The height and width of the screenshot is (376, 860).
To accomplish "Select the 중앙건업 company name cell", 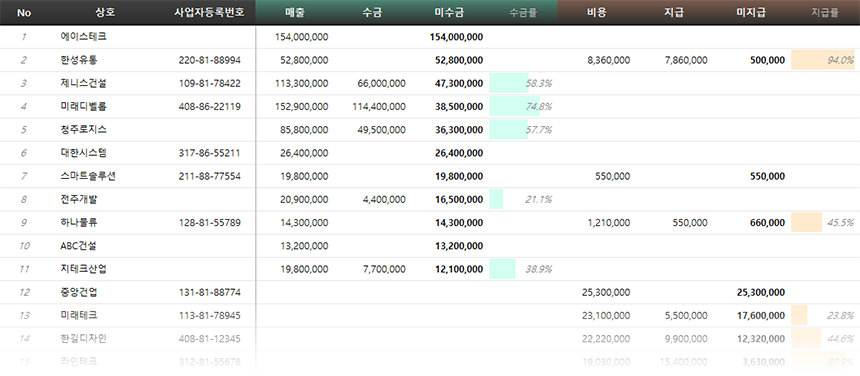I will (x=79, y=292).
